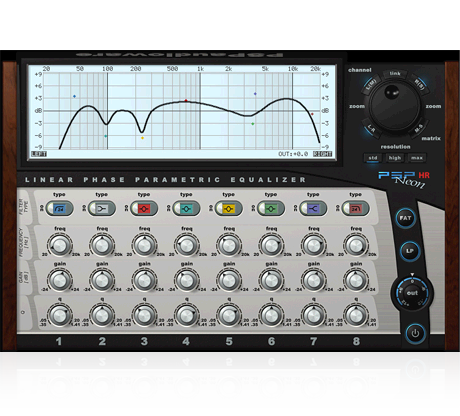The width and height of the screenshot is (460, 416).
Task: Click band 3 red peak filter icon
Action: [x=144, y=209]
